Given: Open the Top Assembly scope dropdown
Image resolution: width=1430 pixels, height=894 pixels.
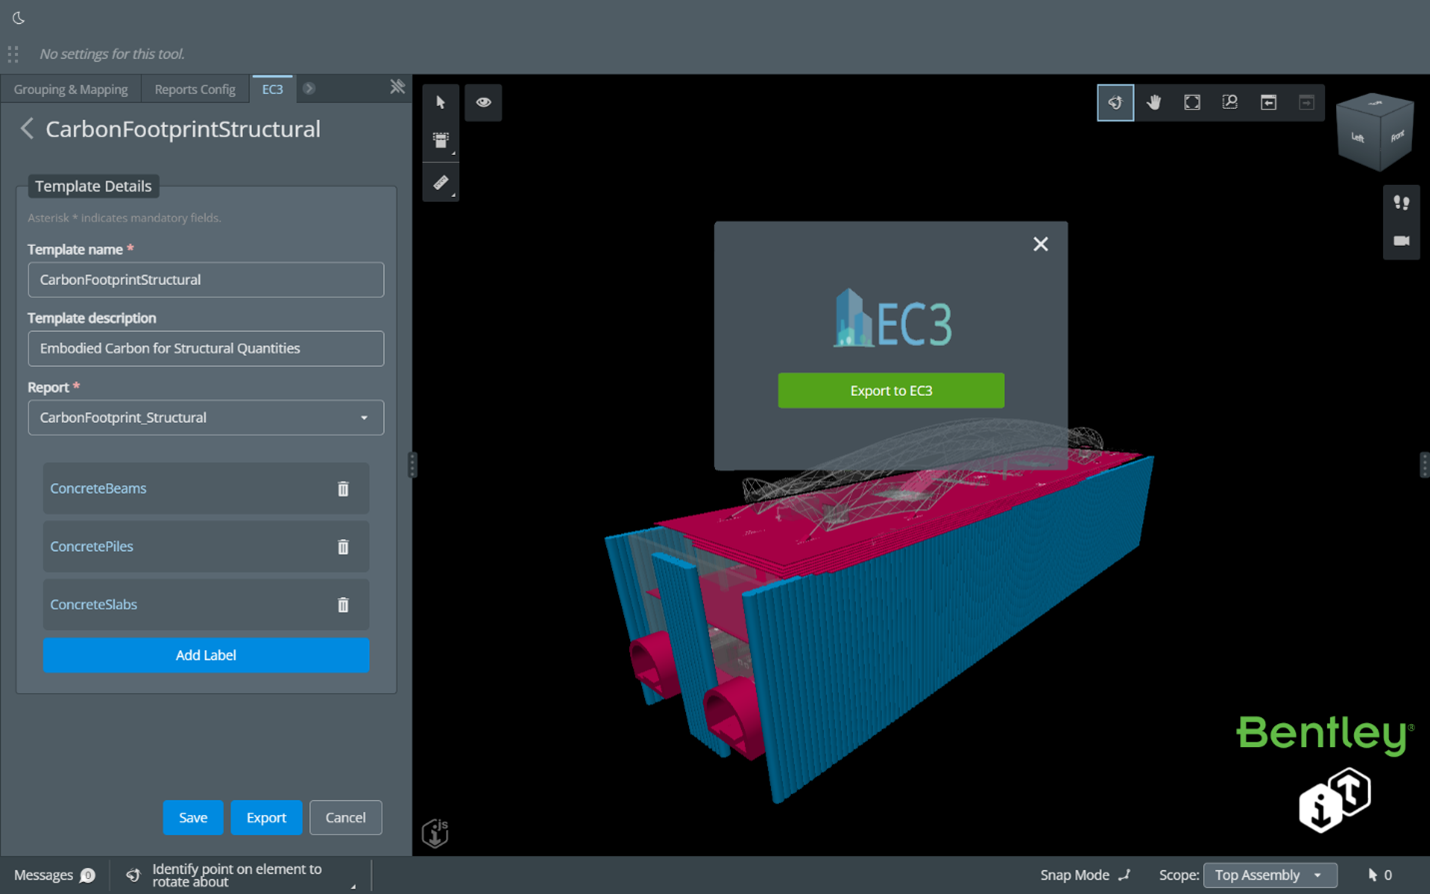Looking at the screenshot, I should point(1269,875).
